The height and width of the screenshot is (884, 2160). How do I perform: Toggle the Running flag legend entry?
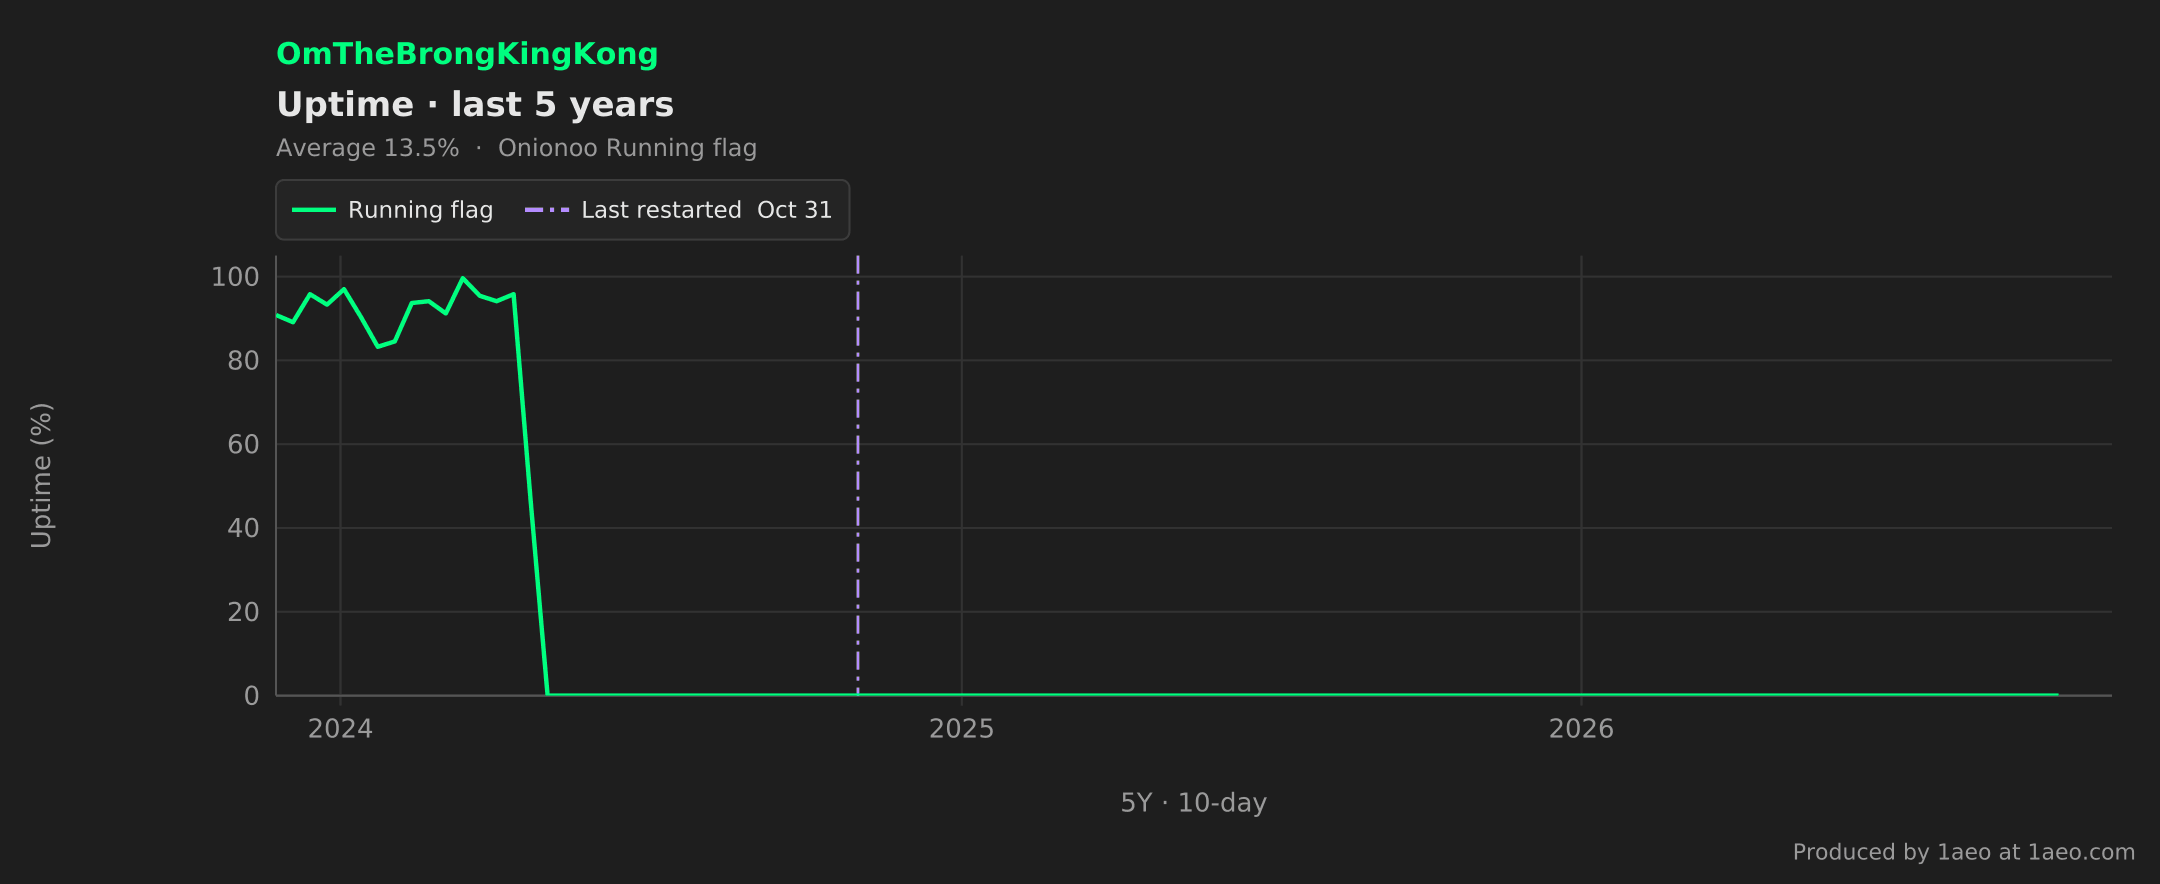(392, 210)
